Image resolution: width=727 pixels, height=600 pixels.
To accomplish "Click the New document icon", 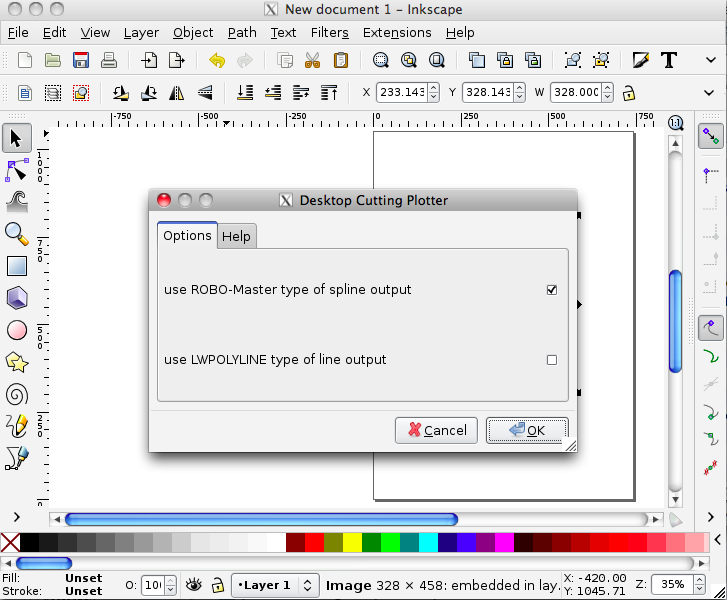I will (25, 60).
